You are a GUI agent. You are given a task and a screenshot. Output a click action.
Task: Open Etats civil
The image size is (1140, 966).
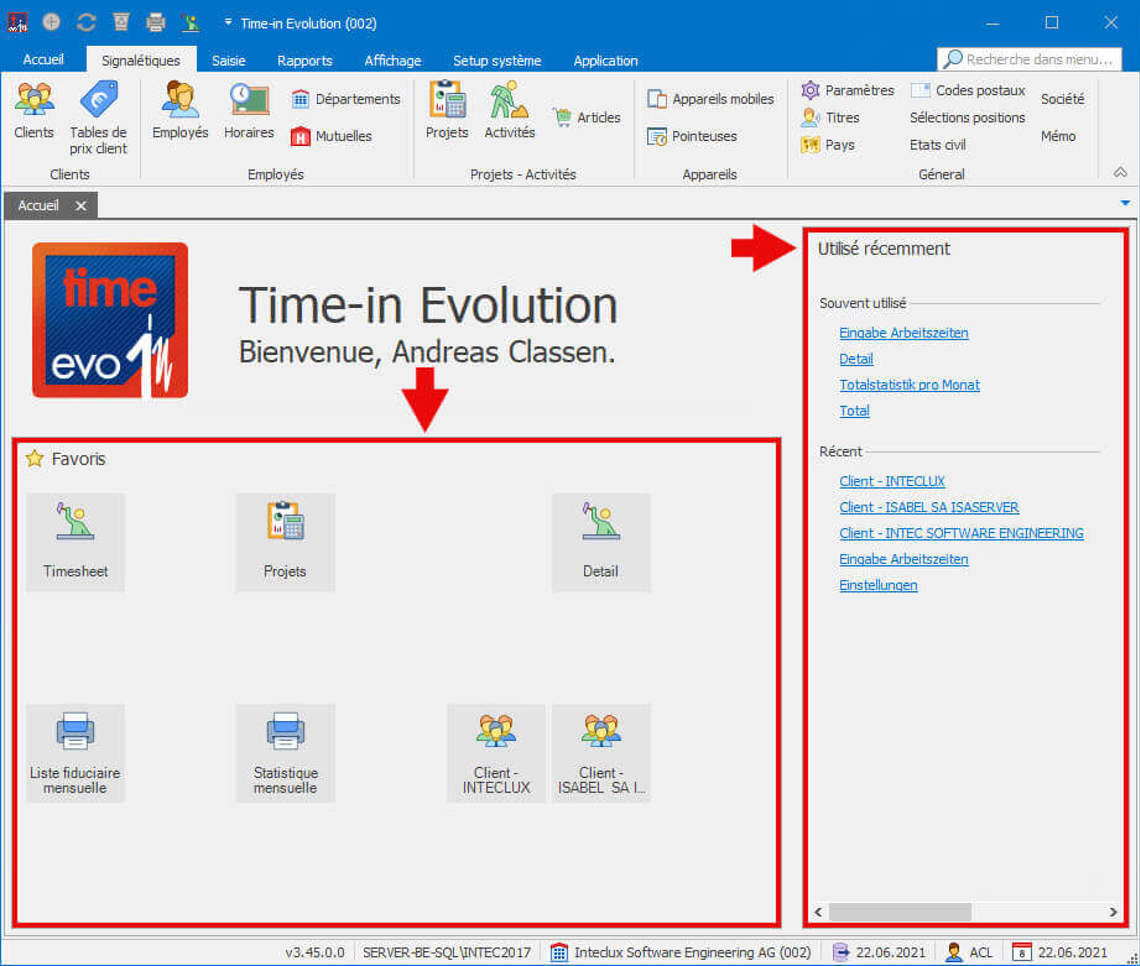[x=937, y=145]
